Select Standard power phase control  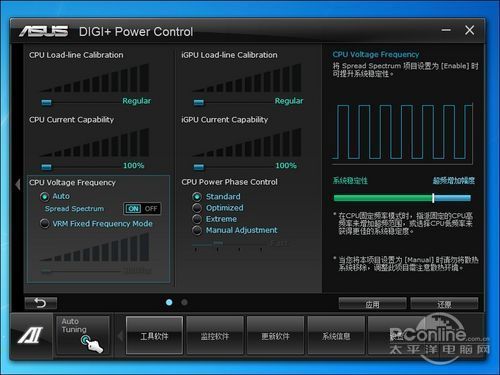point(197,197)
